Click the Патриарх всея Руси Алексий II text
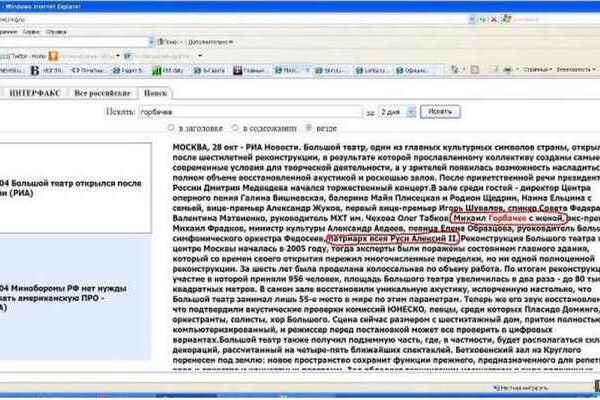The image size is (600, 400). point(392,238)
